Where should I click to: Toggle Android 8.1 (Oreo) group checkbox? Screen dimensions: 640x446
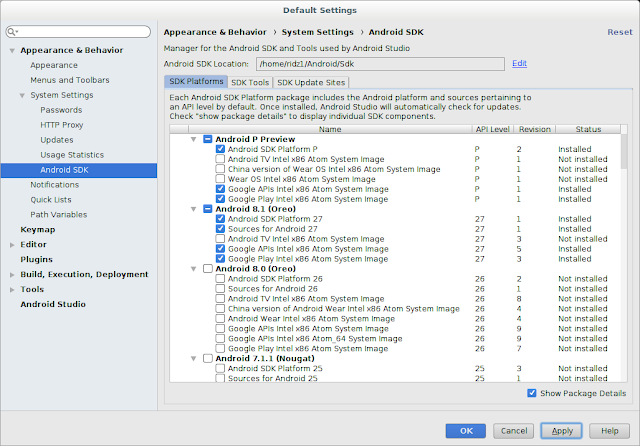(x=208, y=209)
